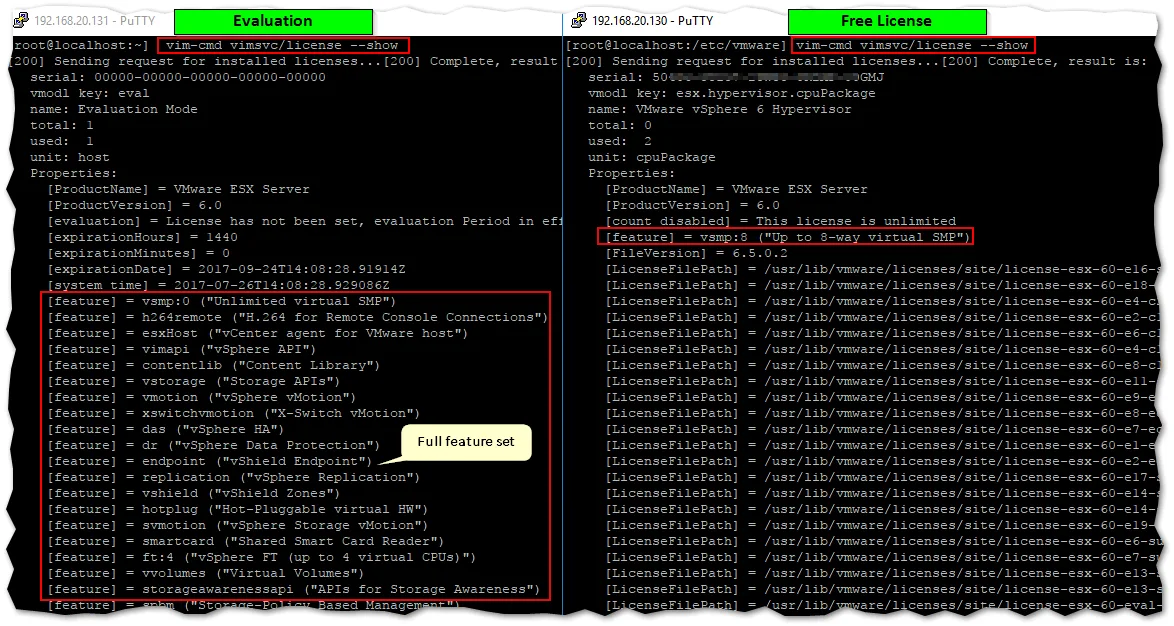Click the vim-cmd license command in the left terminal

[x=282, y=45]
